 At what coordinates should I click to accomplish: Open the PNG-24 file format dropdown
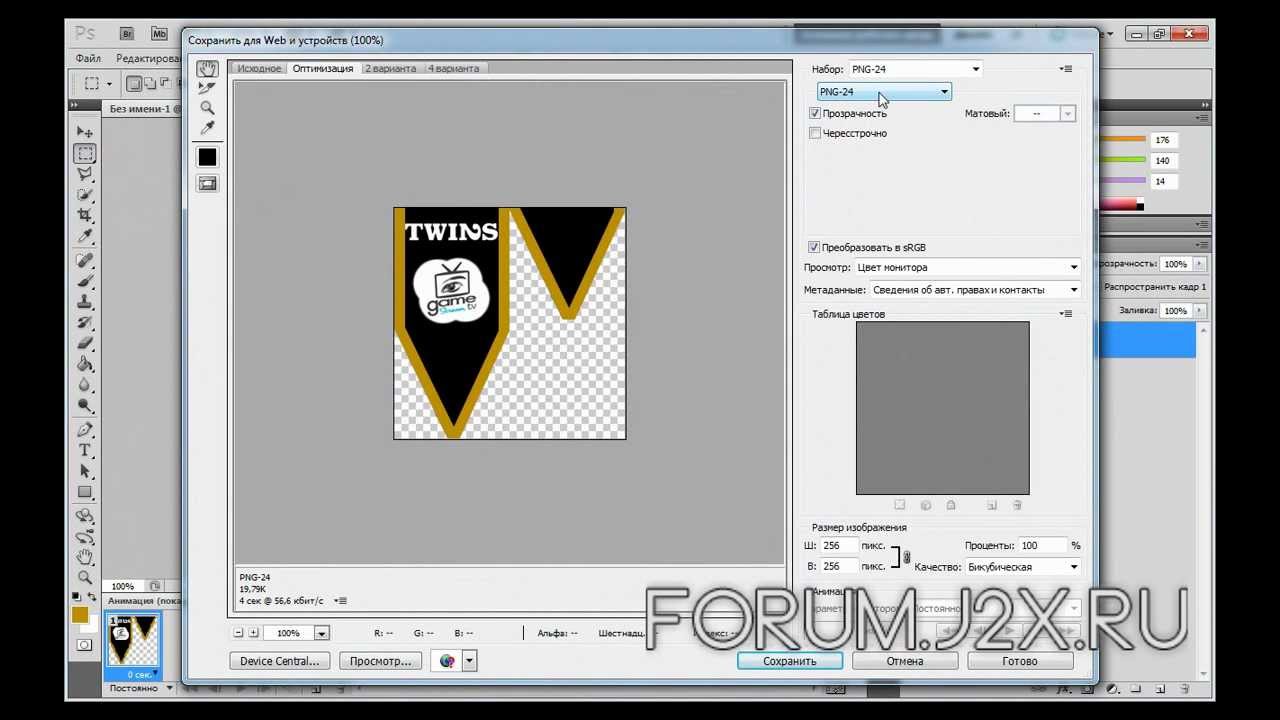884,92
